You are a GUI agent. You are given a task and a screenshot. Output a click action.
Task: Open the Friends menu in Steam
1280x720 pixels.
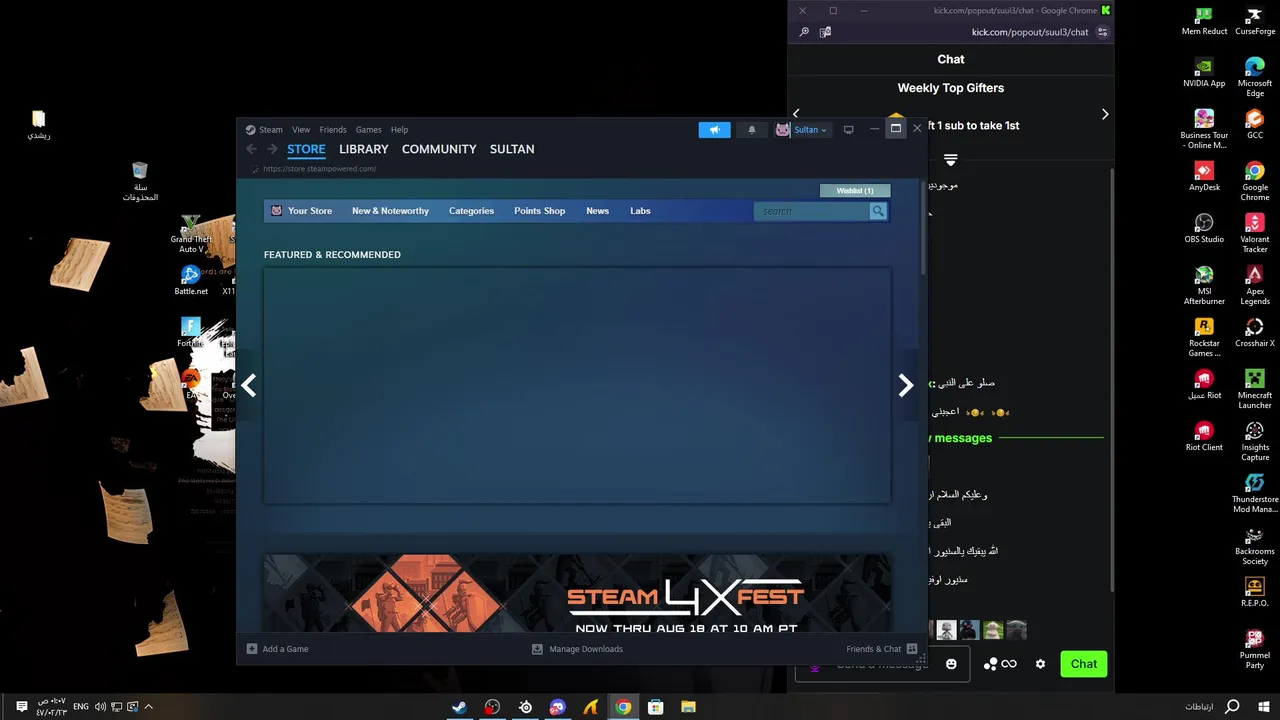click(x=333, y=130)
